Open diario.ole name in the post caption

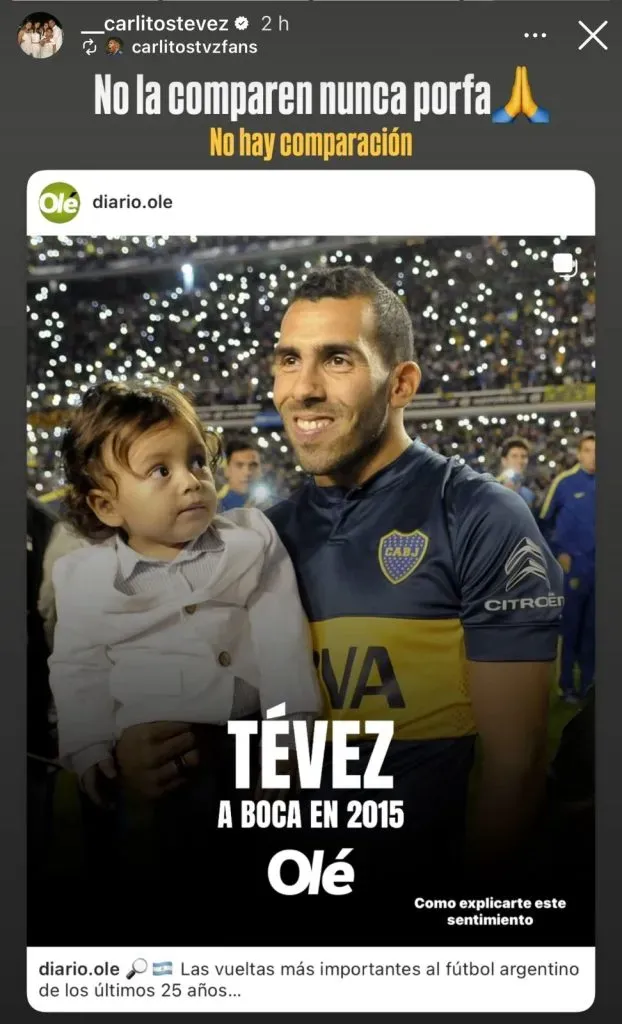point(79,968)
